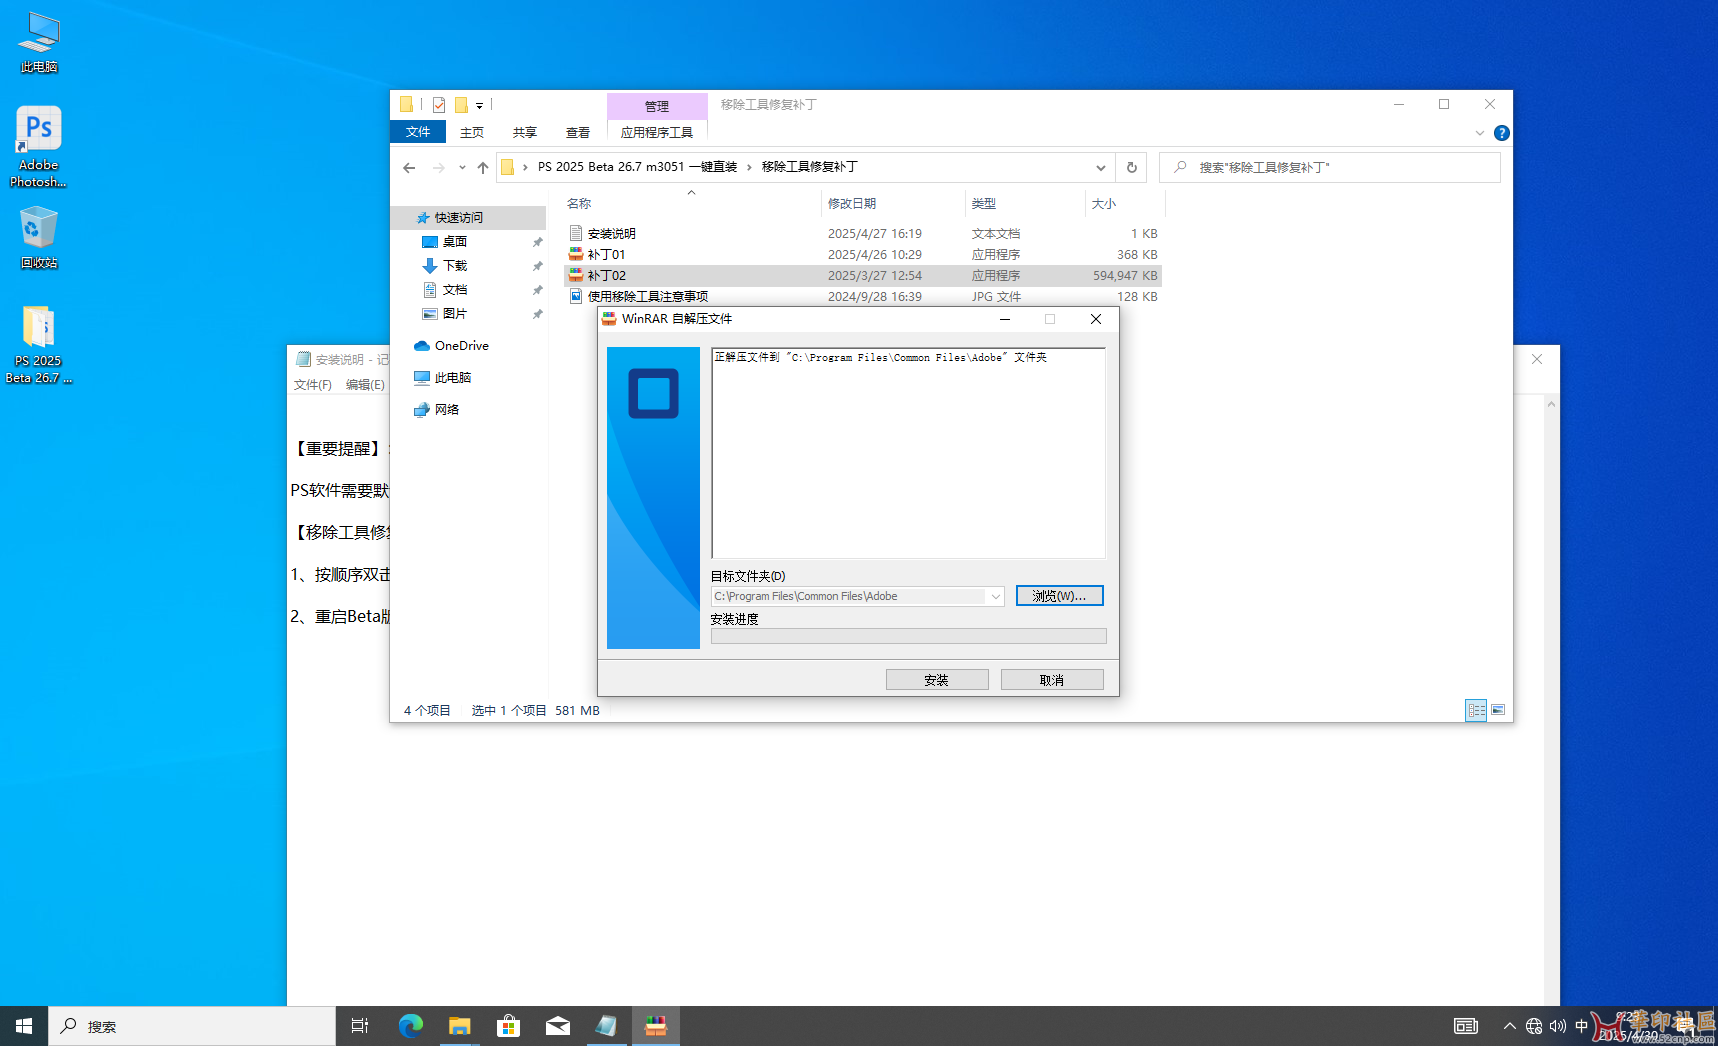The width and height of the screenshot is (1718, 1046).
Task: Click the Notepad vertical scrollbar up arrow
Action: click(1551, 404)
